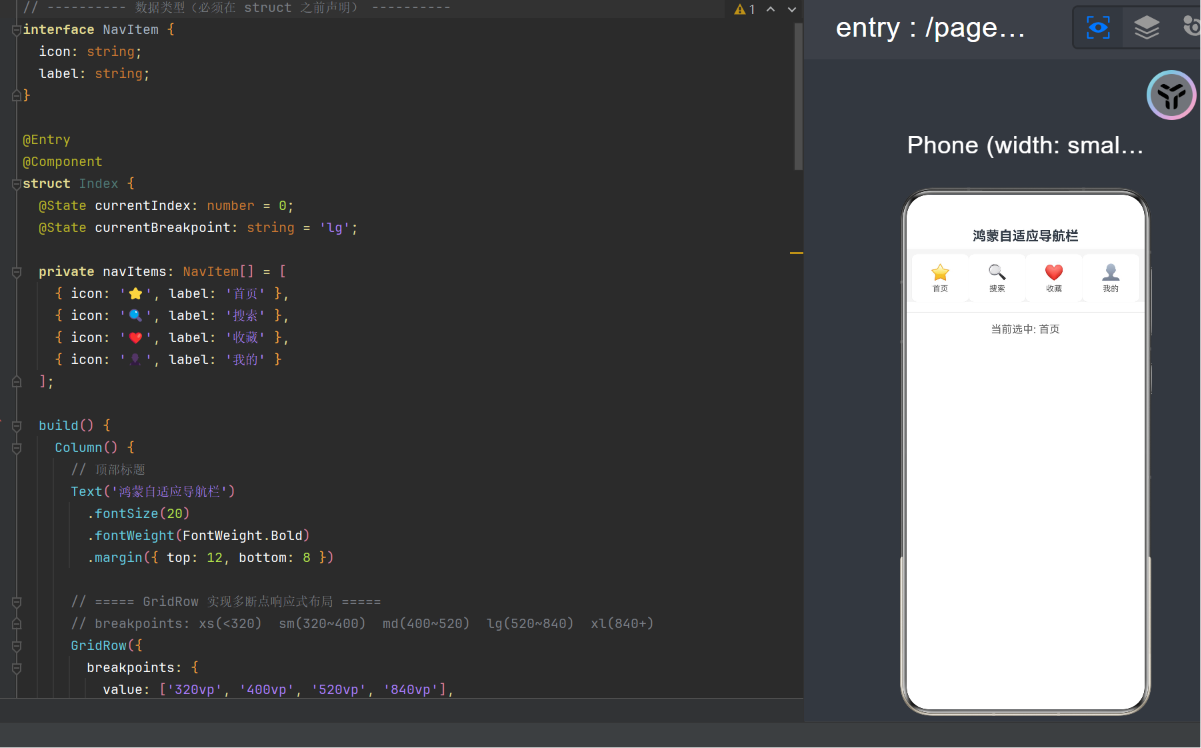
Task: Click the breakpoints xs/sm/md/lg/xl comment line
Action: (362, 624)
